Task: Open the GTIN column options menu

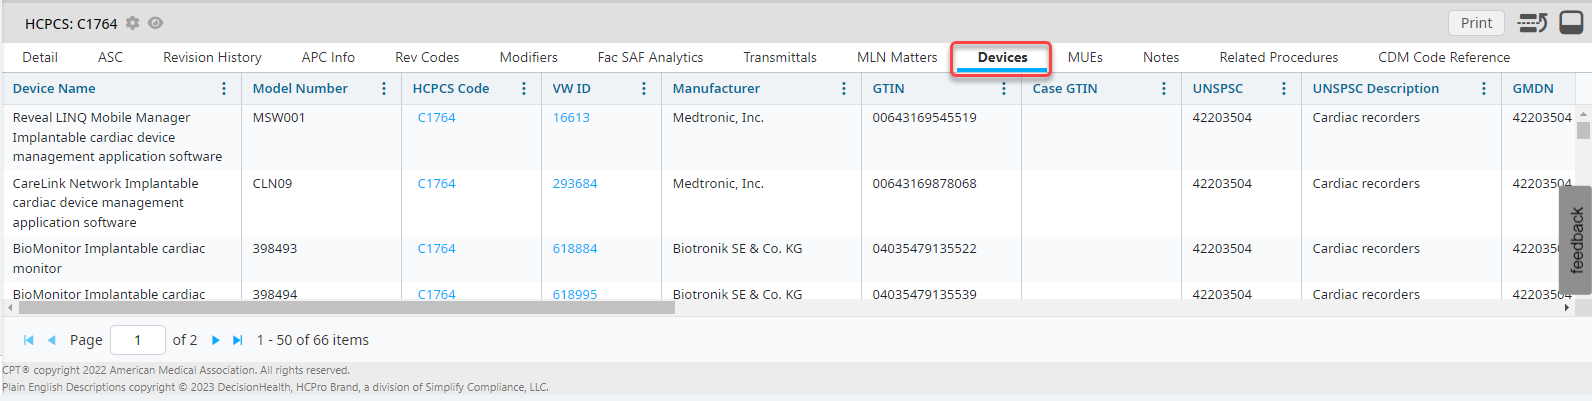Action: (x=1004, y=89)
